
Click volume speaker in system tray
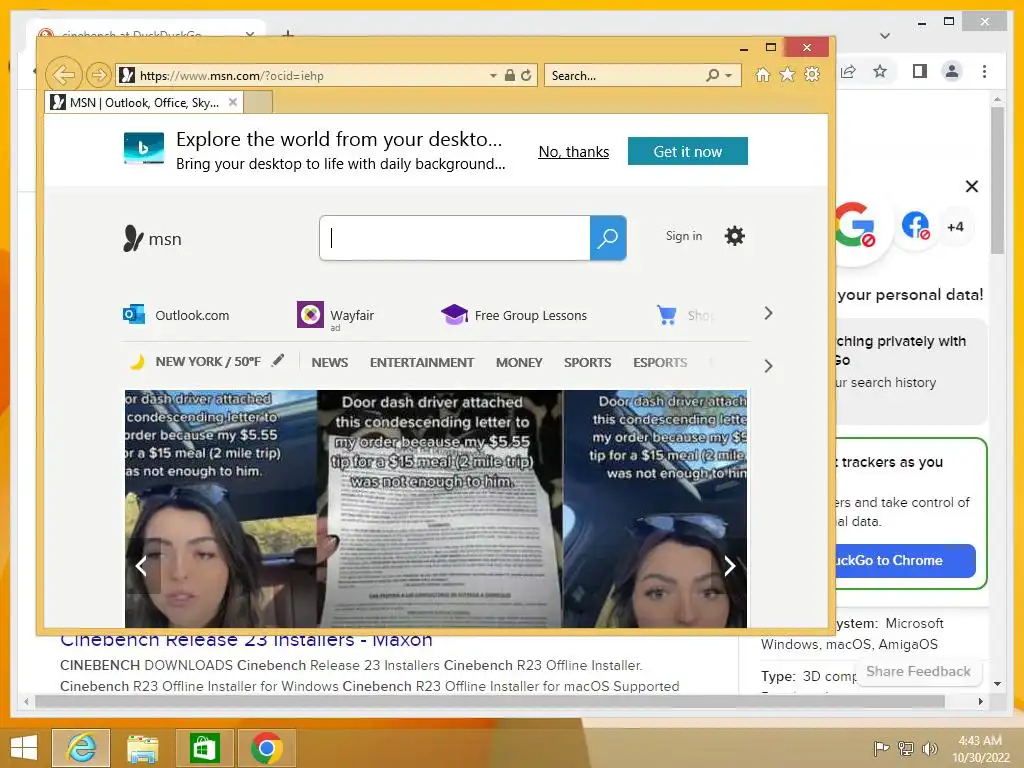(x=929, y=748)
